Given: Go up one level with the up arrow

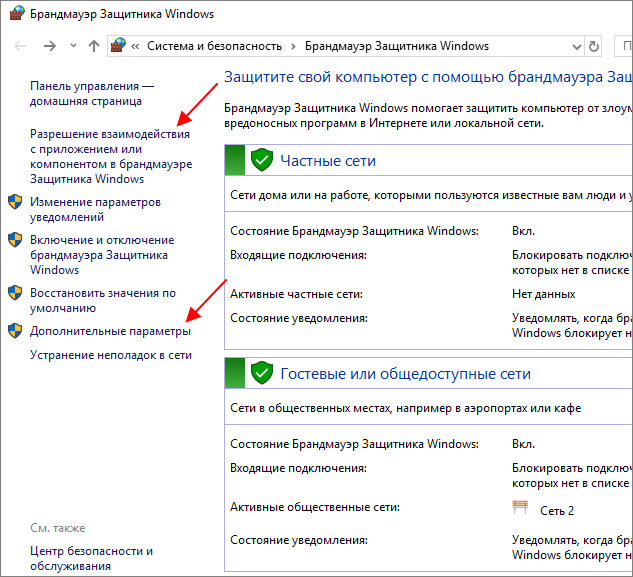Looking at the screenshot, I should pos(94,46).
